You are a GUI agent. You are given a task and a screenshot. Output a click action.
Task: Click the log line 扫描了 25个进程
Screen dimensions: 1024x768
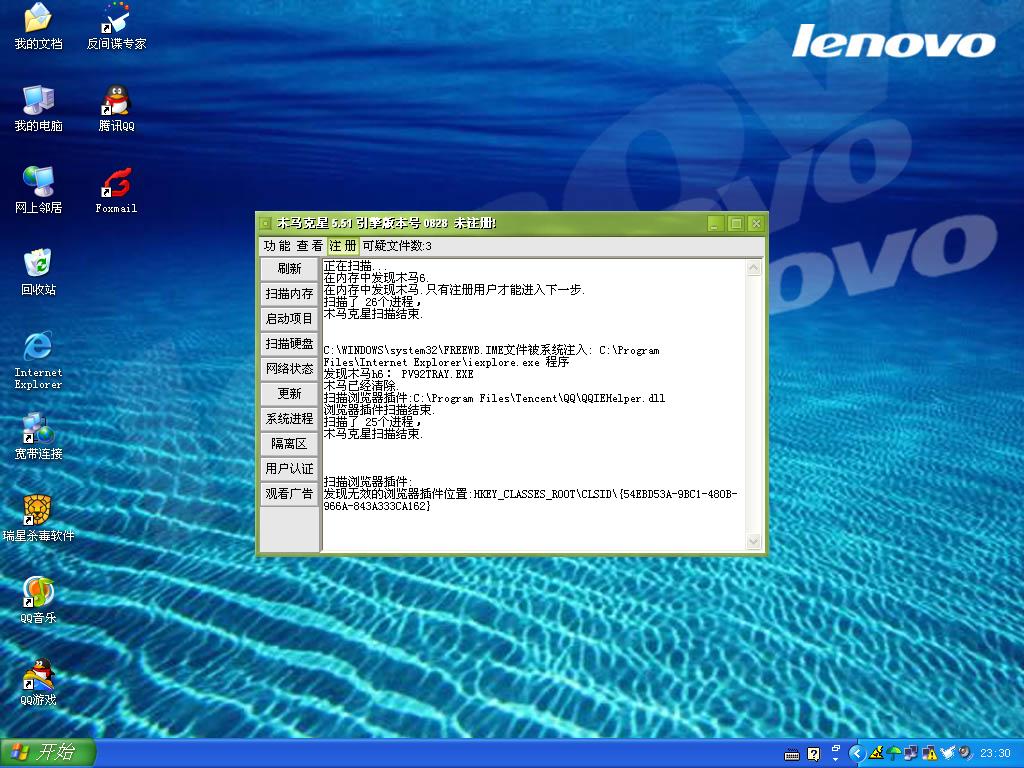pyautogui.click(x=373, y=422)
